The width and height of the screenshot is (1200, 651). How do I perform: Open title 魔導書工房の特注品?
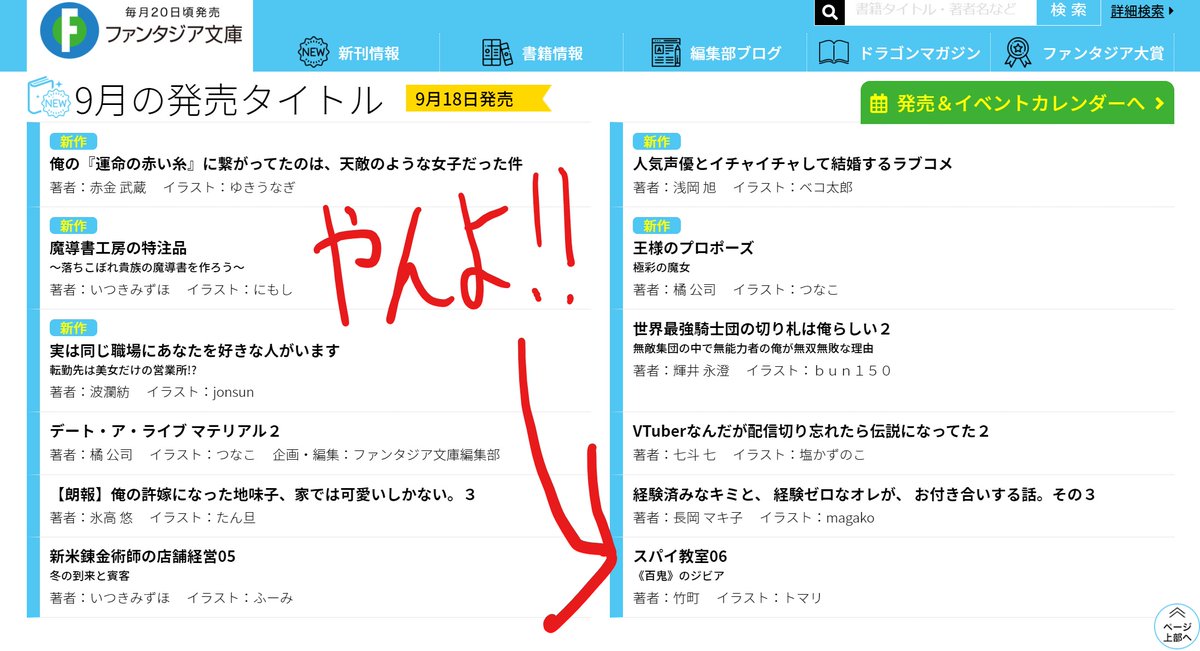(118, 247)
